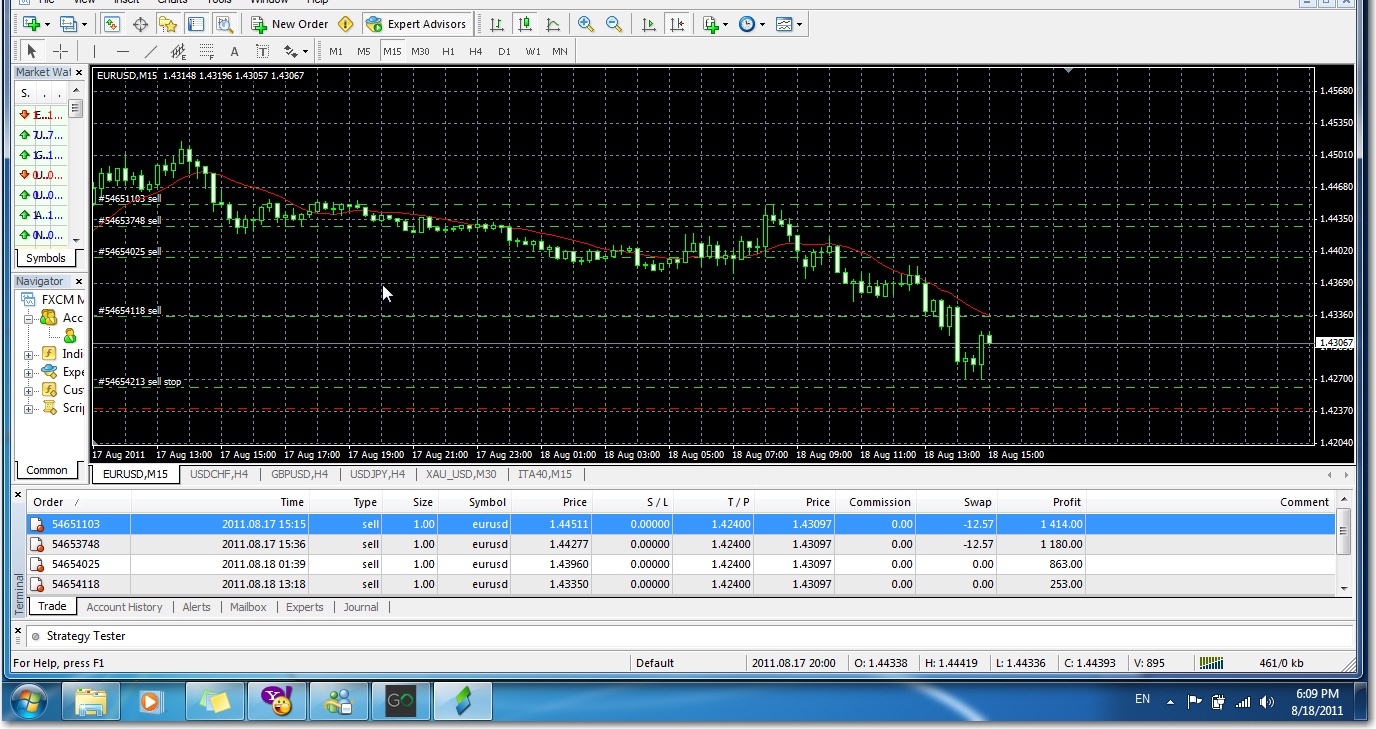Viewport: 1376px width, 729px height.
Task: Select the horizontal line drawing tool
Action: [123, 51]
